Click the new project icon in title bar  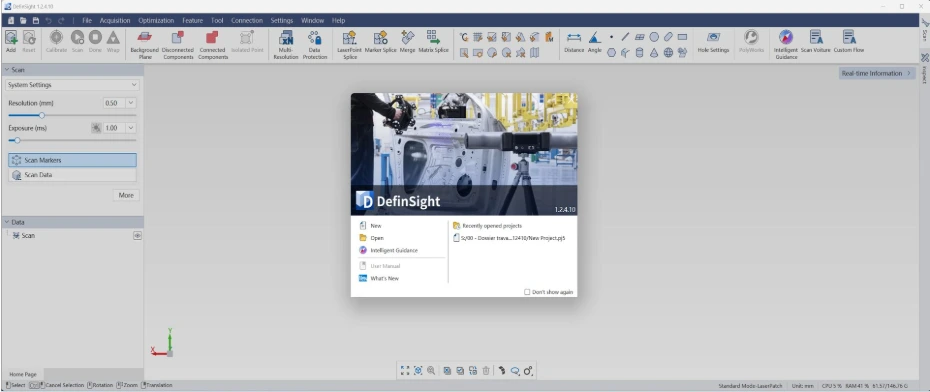click(10, 20)
